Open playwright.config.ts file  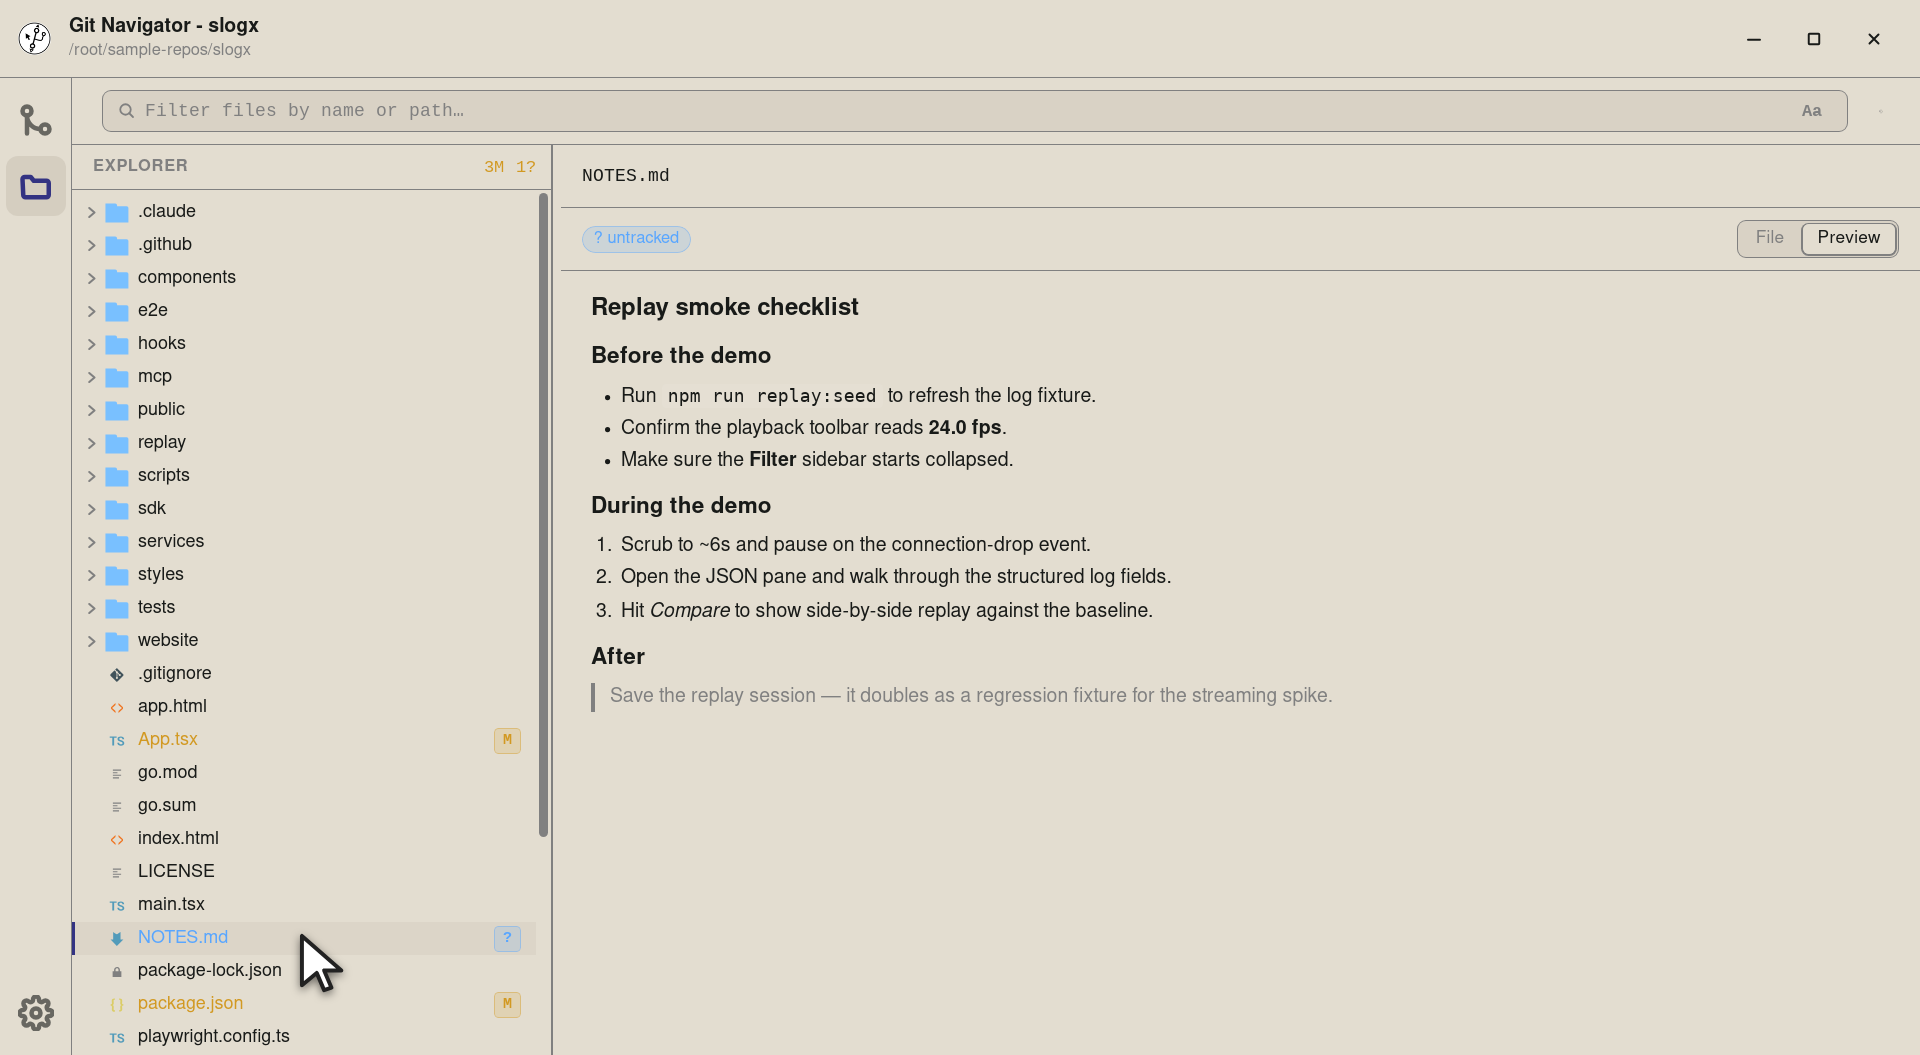coord(214,1036)
